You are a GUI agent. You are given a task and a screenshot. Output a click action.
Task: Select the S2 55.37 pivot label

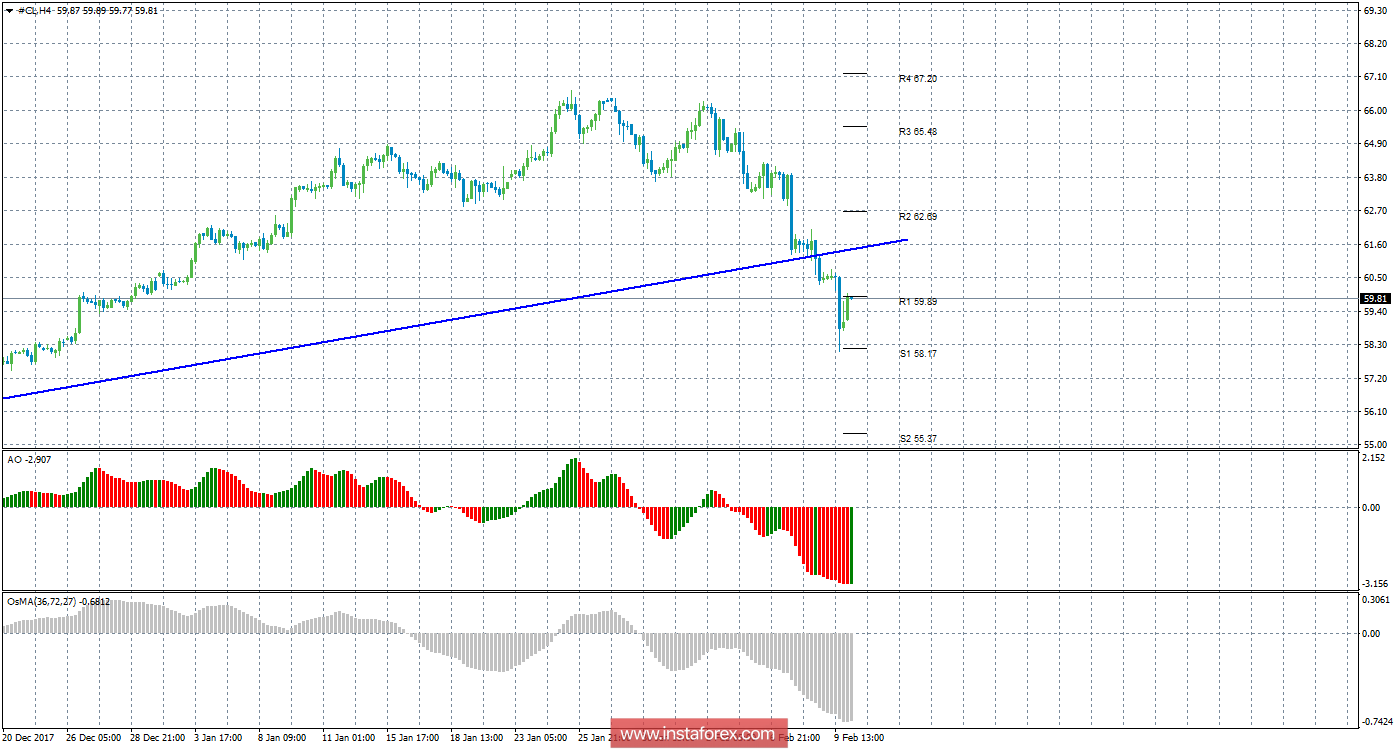coord(917,438)
